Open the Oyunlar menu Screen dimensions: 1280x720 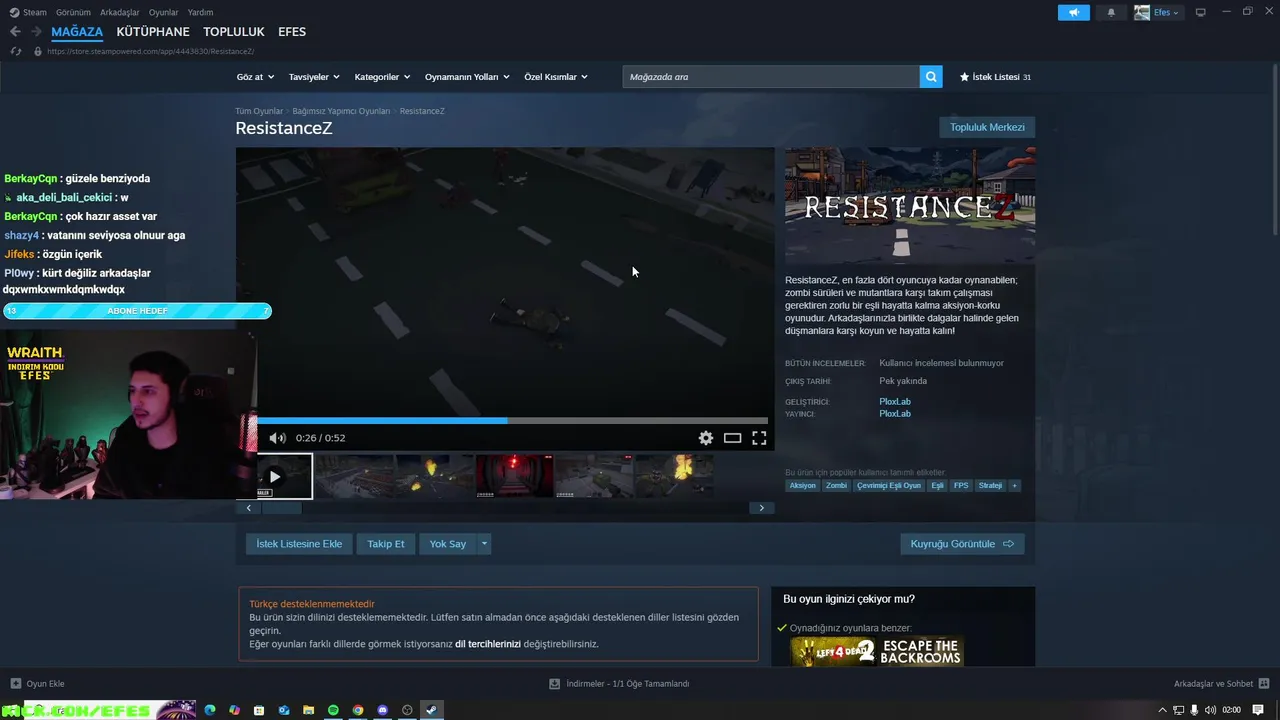[x=163, y=12]
